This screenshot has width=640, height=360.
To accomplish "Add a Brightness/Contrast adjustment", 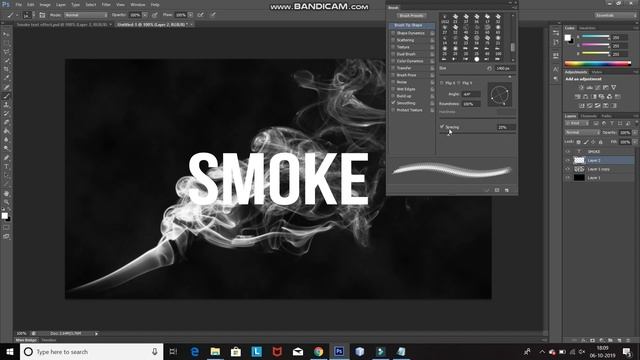I will pos(581,87).
